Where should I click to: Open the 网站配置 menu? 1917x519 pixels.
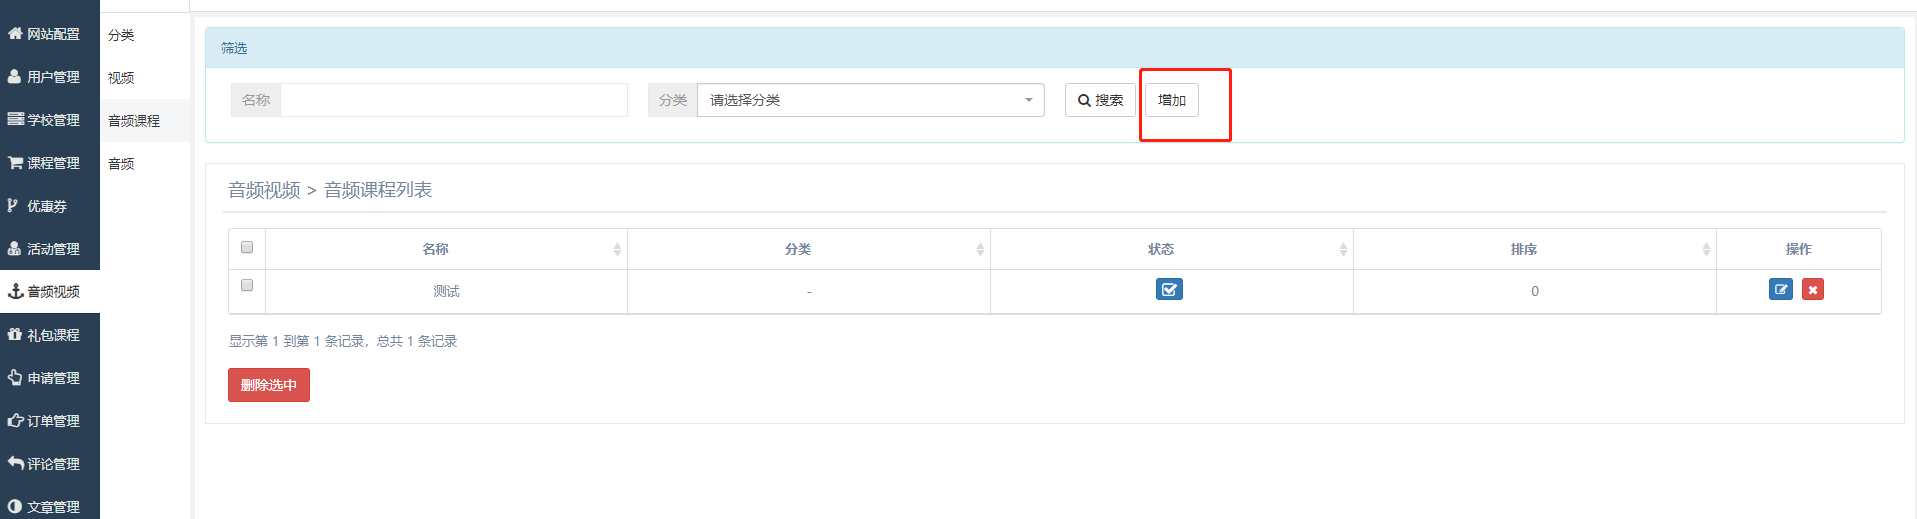[x=50, y=34]
